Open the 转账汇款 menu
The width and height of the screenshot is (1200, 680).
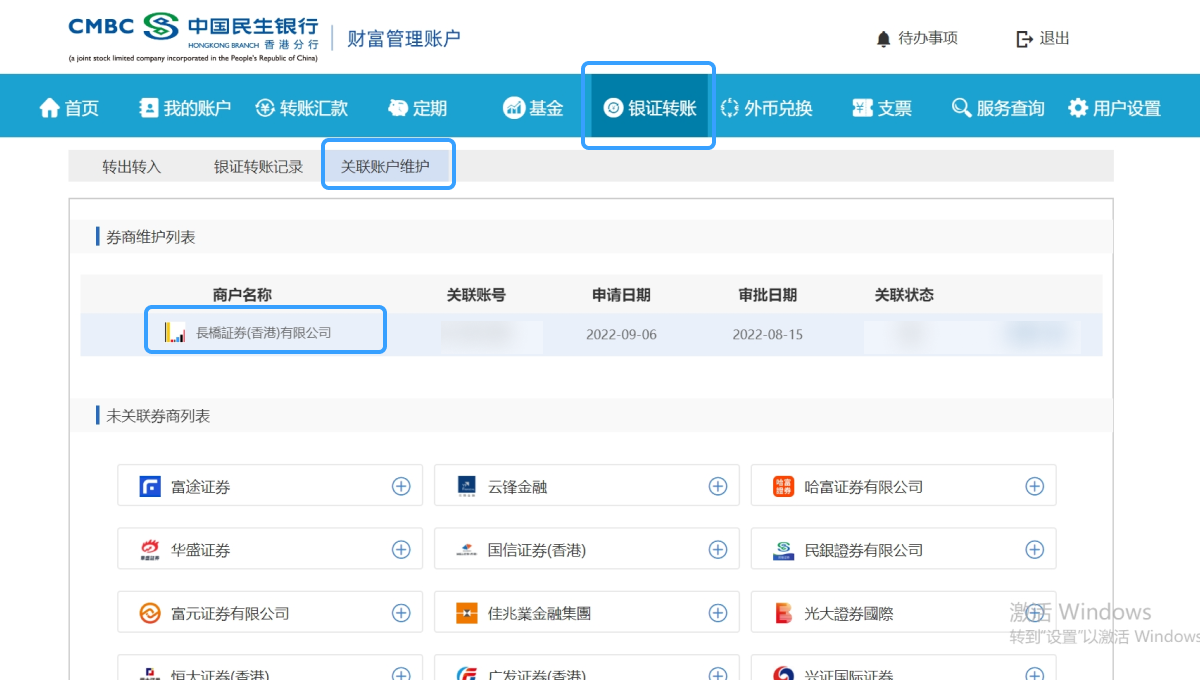coord(302,108)
